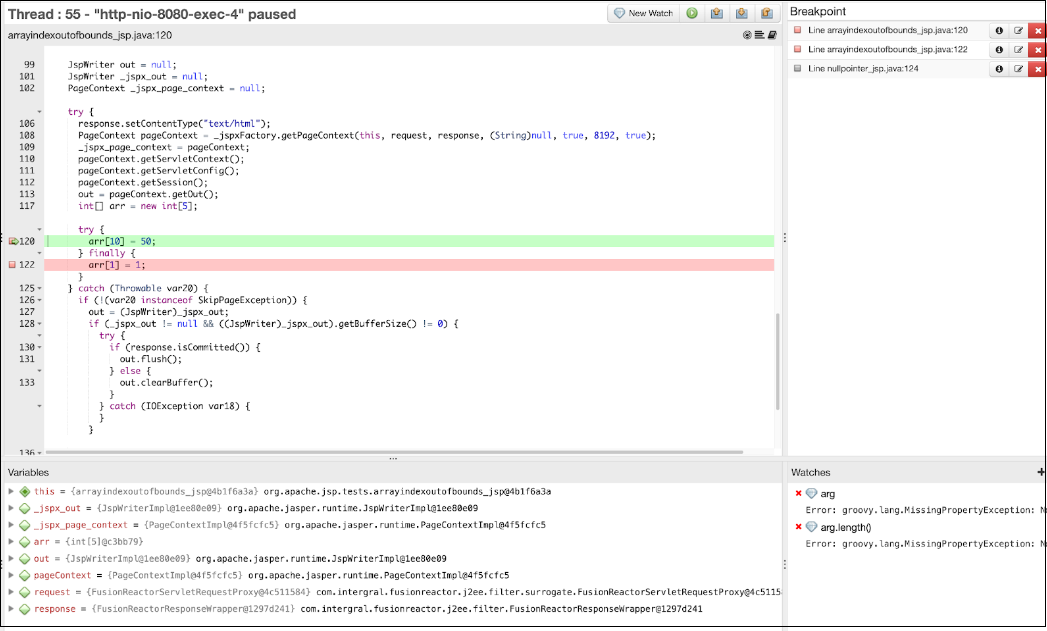The width and height of the screenshot is (1047, 631).
Task: Click the breakpoint marker on gutter line 122
Action: click(12, 265)
